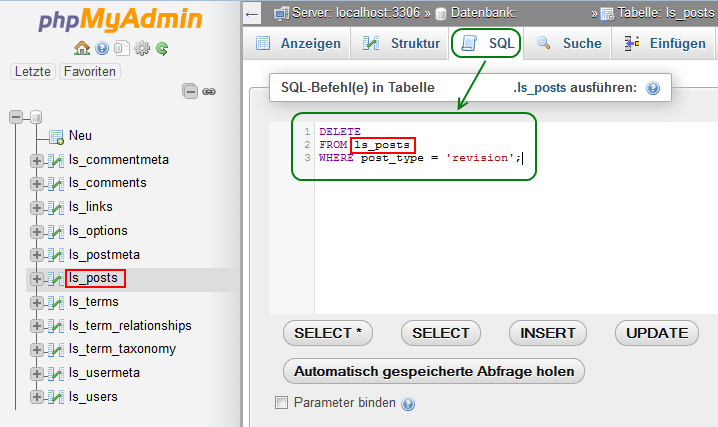Screen dimensions: 718x427
Task: Expand the ls_term_taxonomy tree node
Action: [x=37, y=350]
